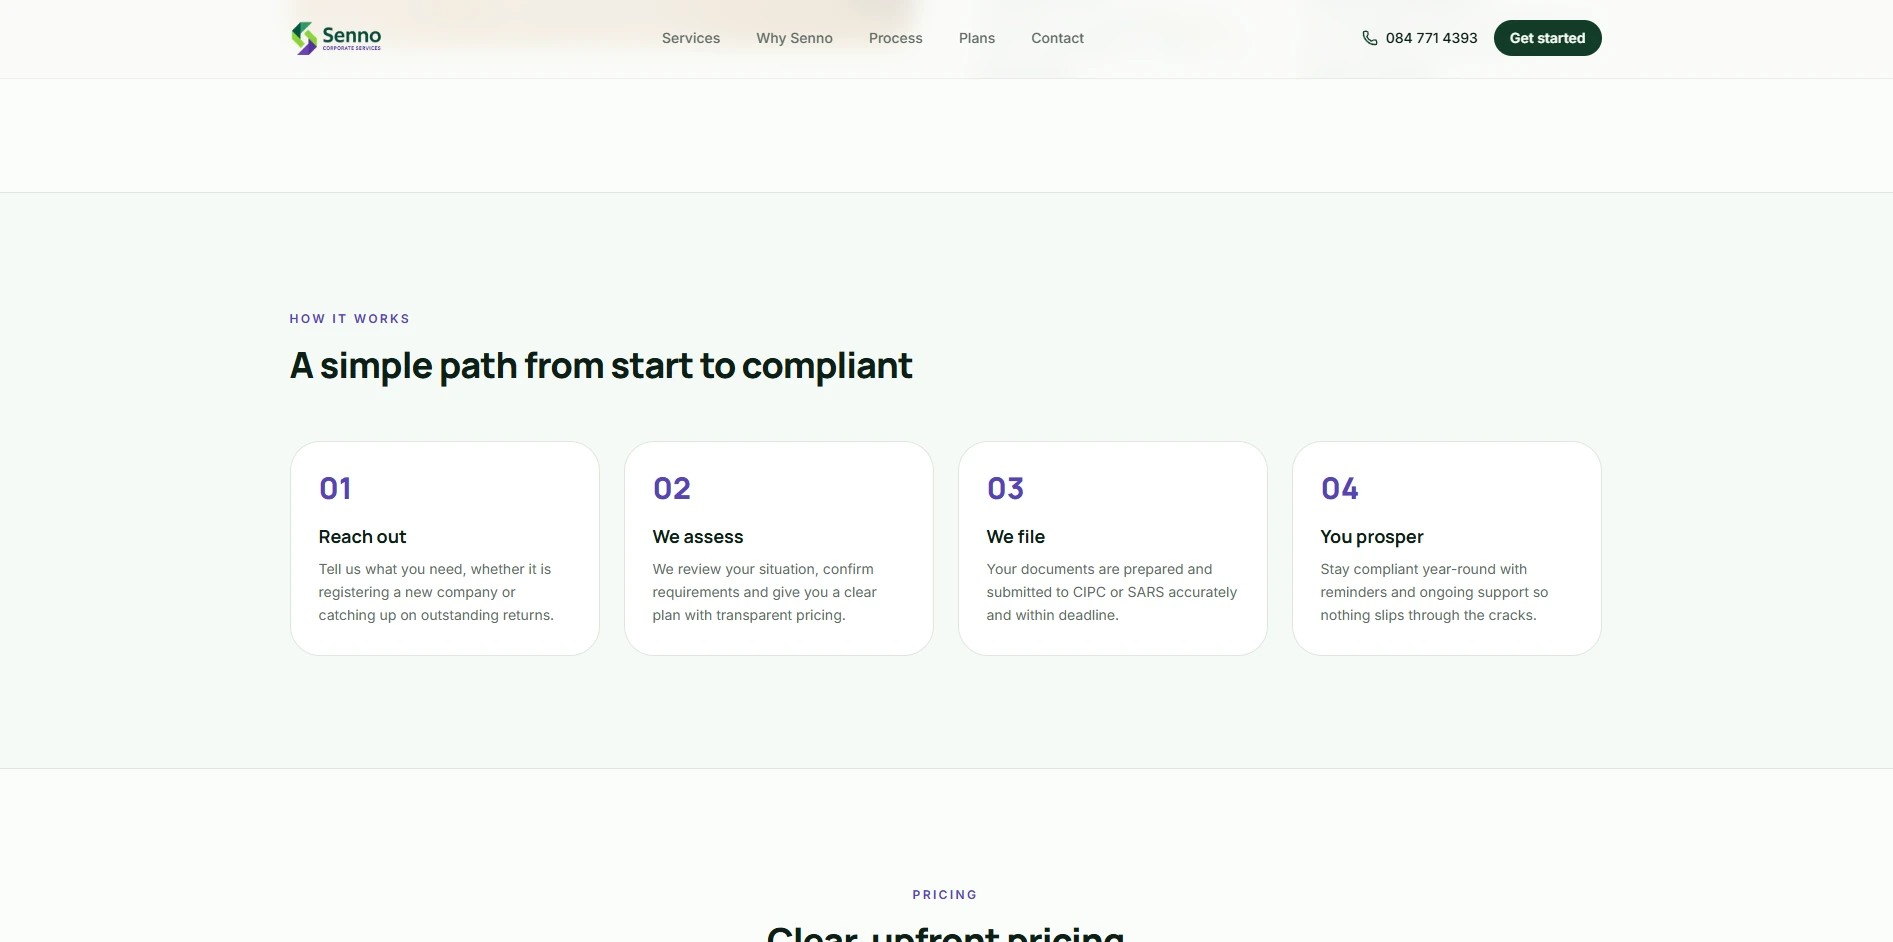
Task: Click the Get started button
Action: coord(1547,38)
